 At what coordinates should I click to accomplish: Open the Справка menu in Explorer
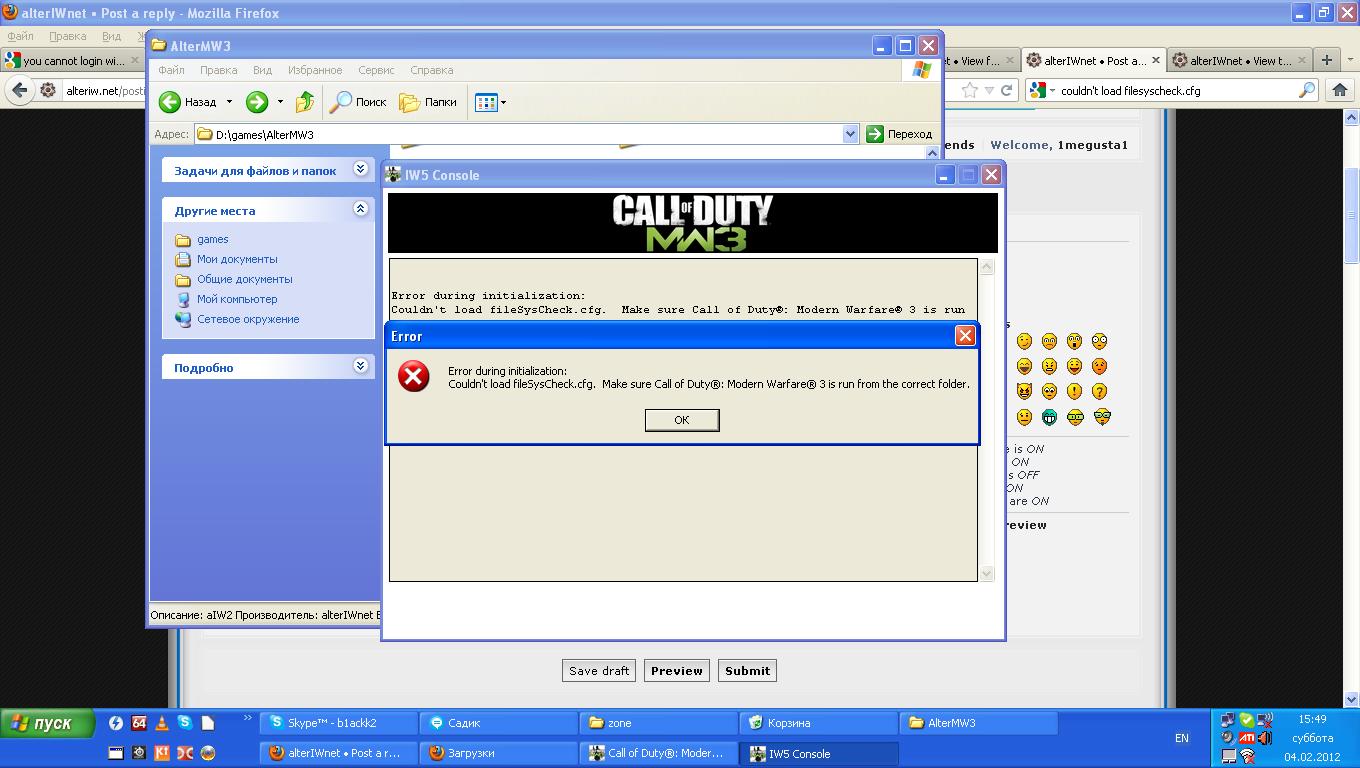pyautogui.click(x=432, y=70)
